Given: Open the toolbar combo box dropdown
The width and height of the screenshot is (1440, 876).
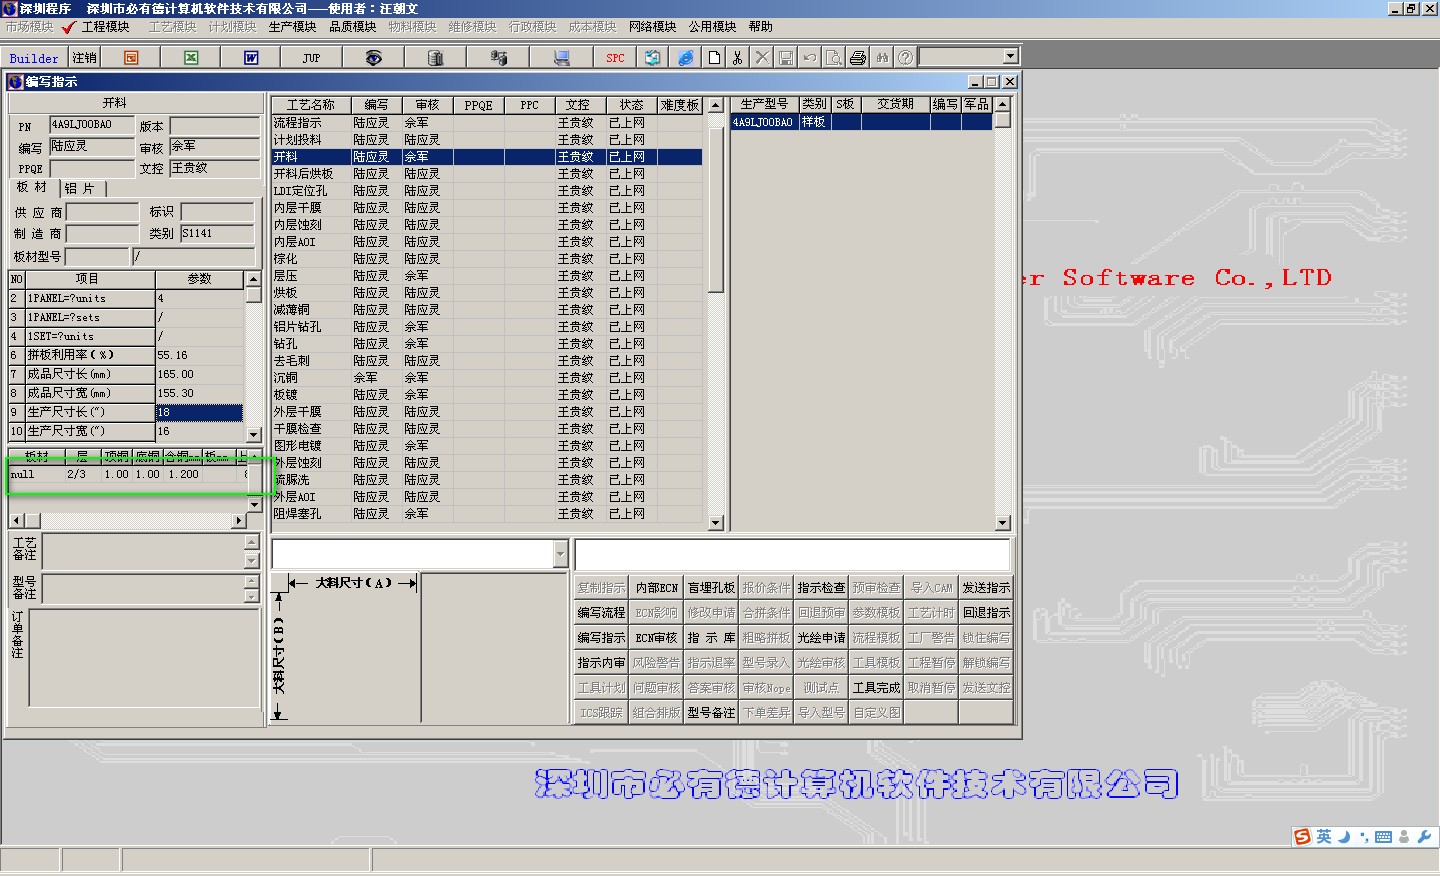Looking at the screenshot, I should [x=1010, y=57].
